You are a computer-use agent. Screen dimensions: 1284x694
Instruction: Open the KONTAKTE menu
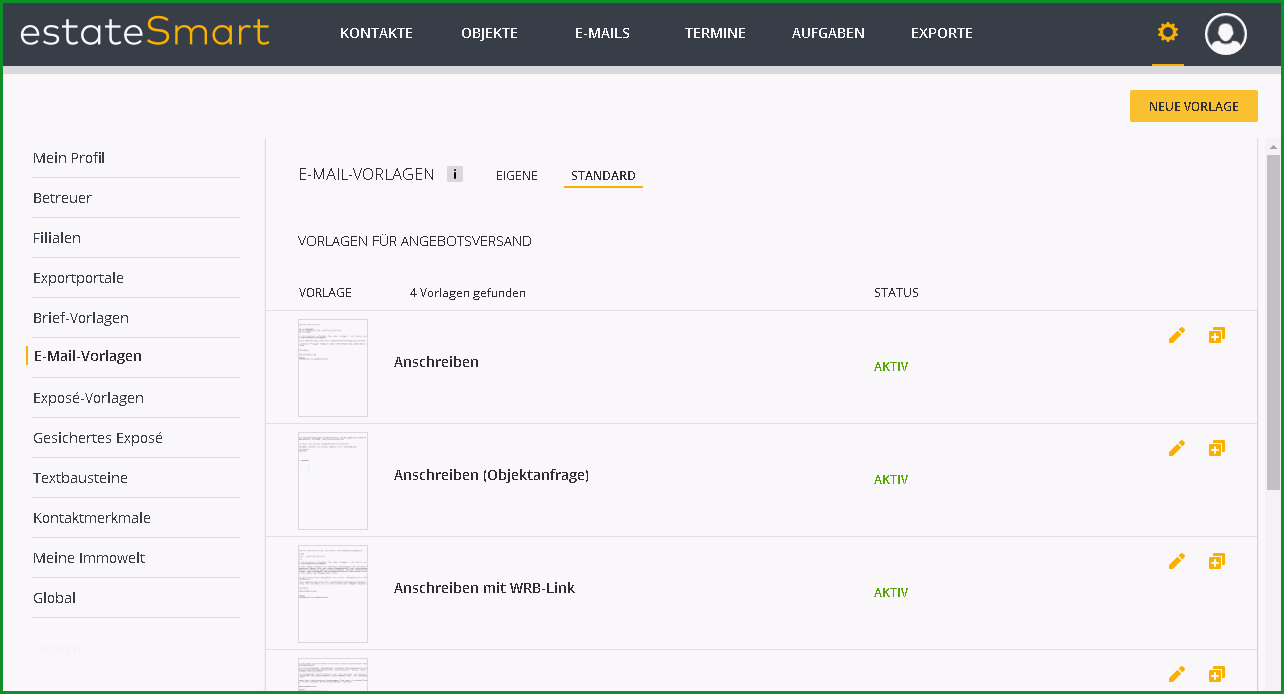point(376,33)
